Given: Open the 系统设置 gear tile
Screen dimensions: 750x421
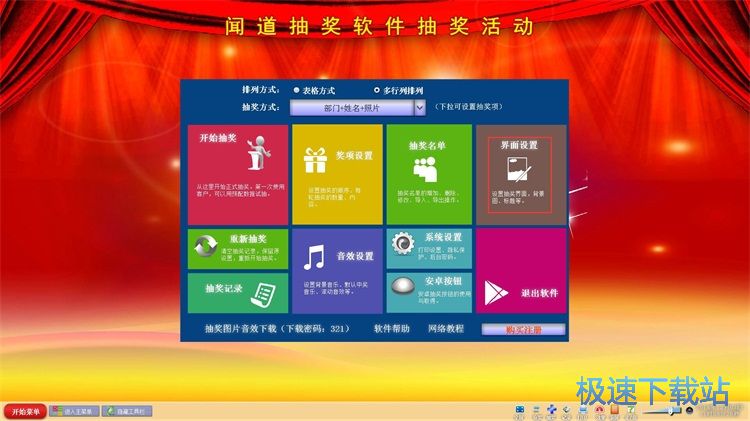Looking at the screenshot, I should tap(429, 249).
